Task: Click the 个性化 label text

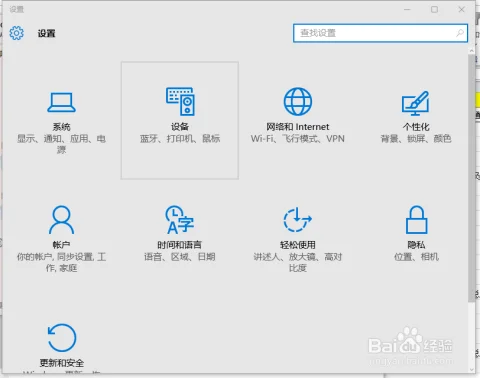Action: [416, 127]
